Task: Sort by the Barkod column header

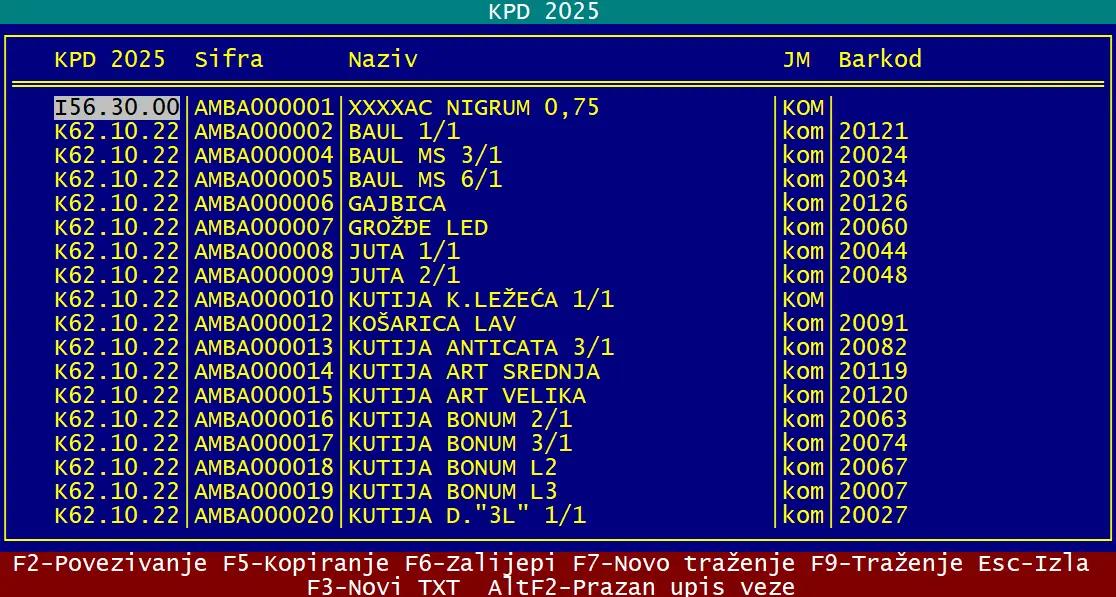Action: (x=881, y=59)
